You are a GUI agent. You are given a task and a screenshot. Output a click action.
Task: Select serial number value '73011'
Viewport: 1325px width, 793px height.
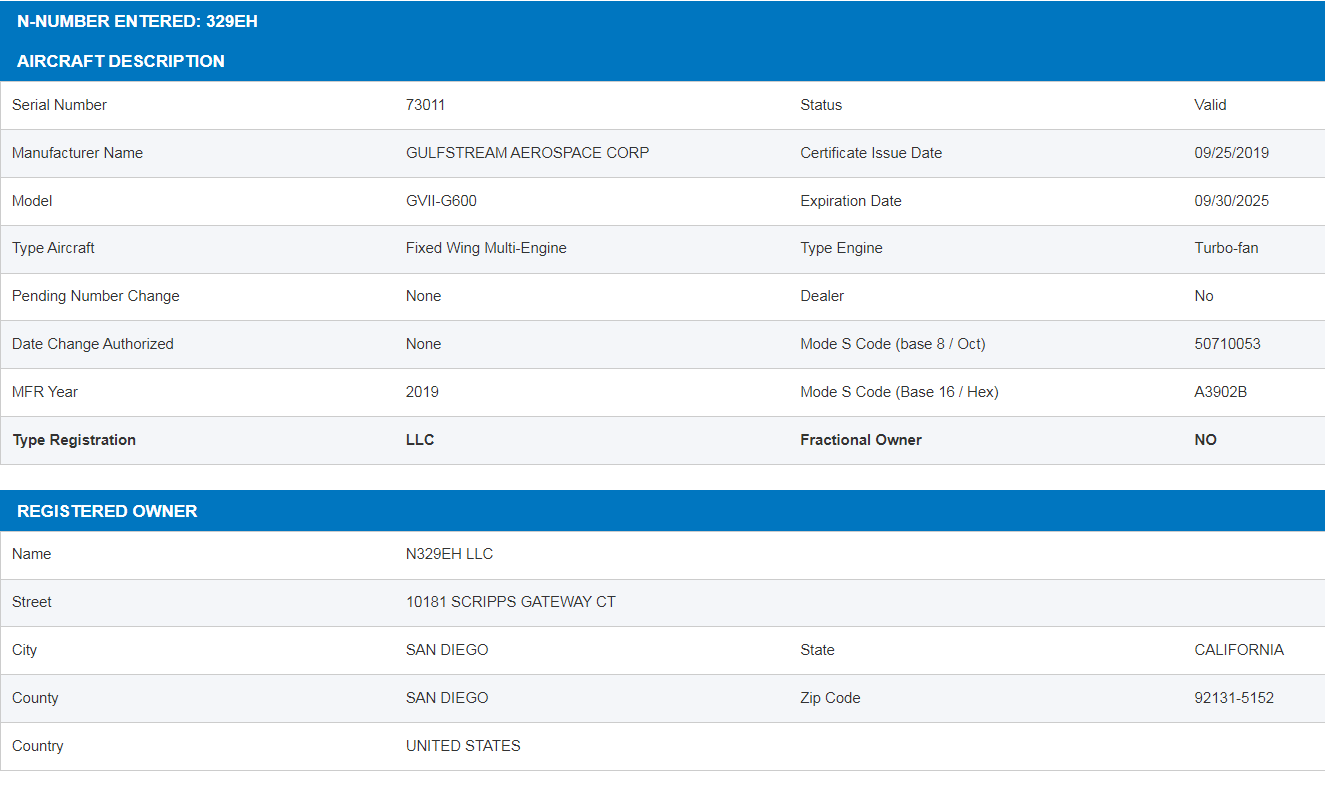[x=425, y=105]
